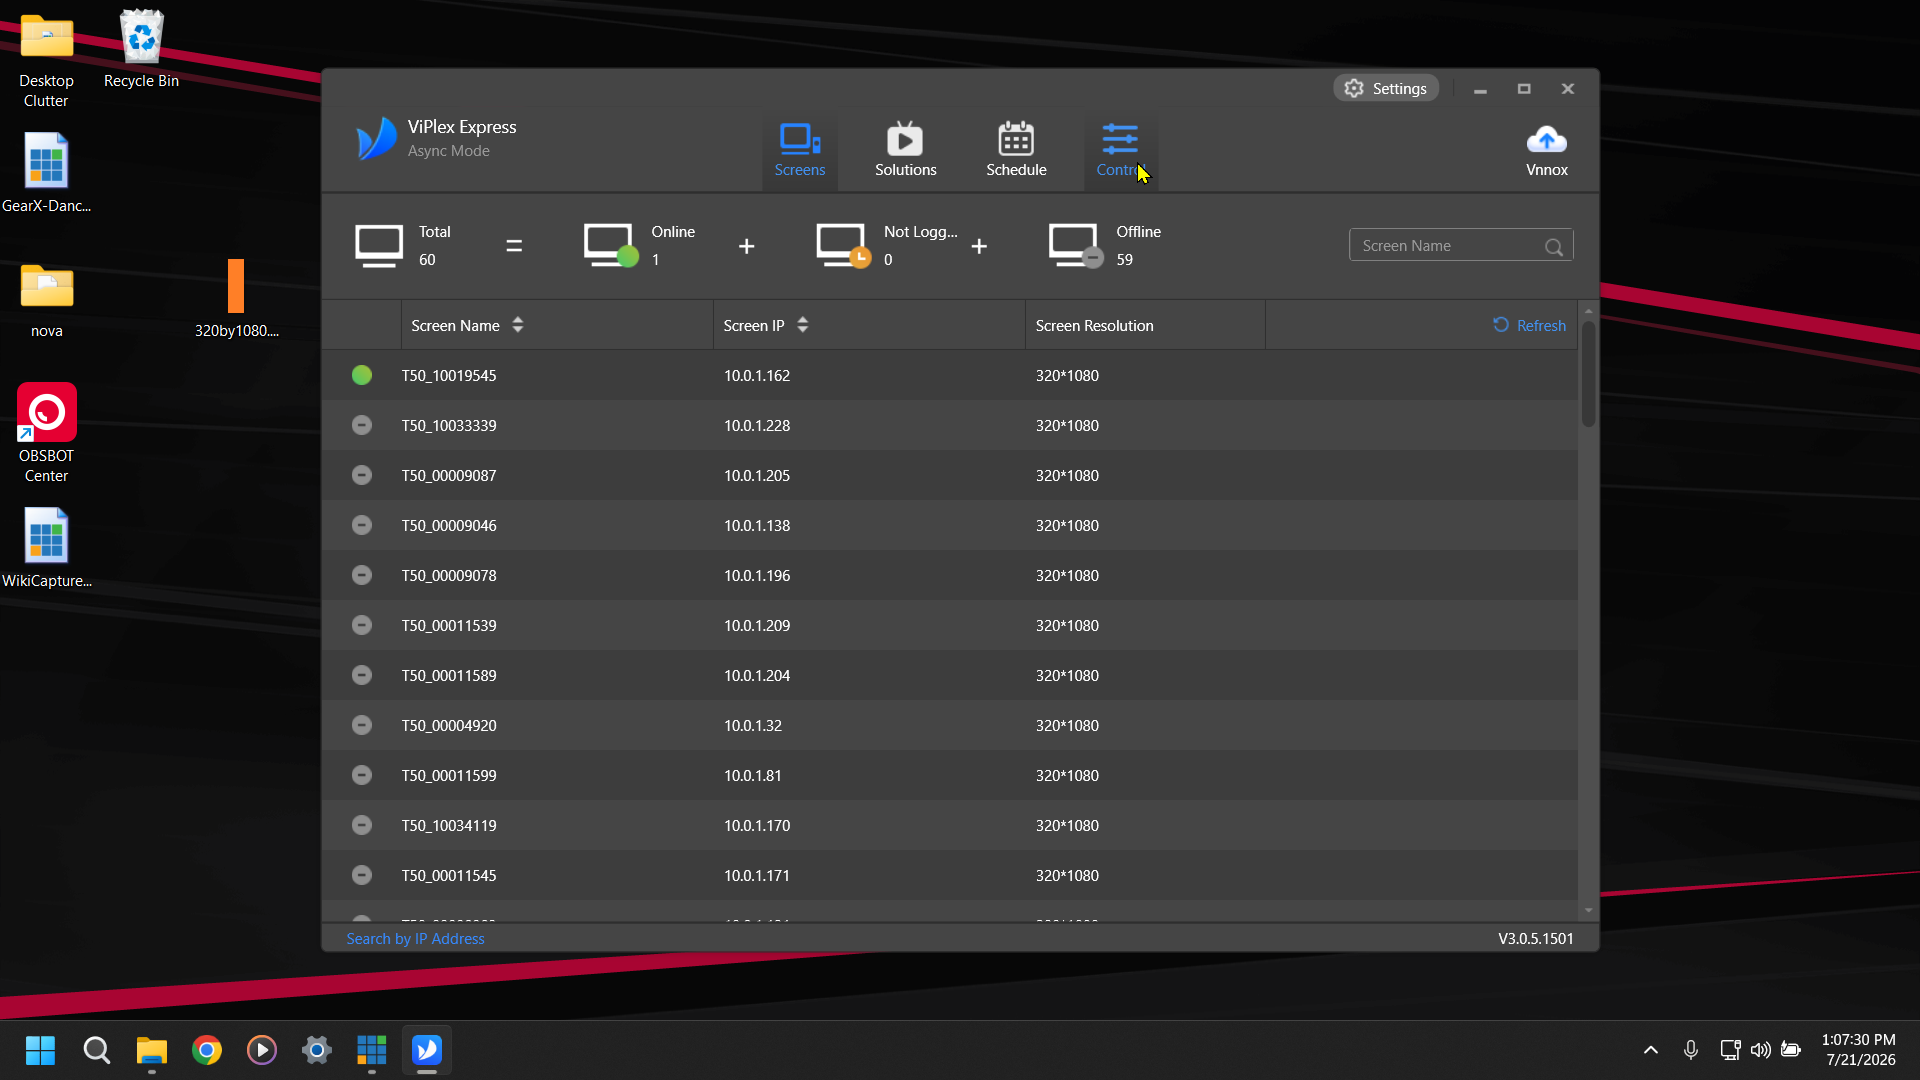Click the screen list vertical scrollbar
Screen dimensions: 1920x1080
(x=1588, y=374)
